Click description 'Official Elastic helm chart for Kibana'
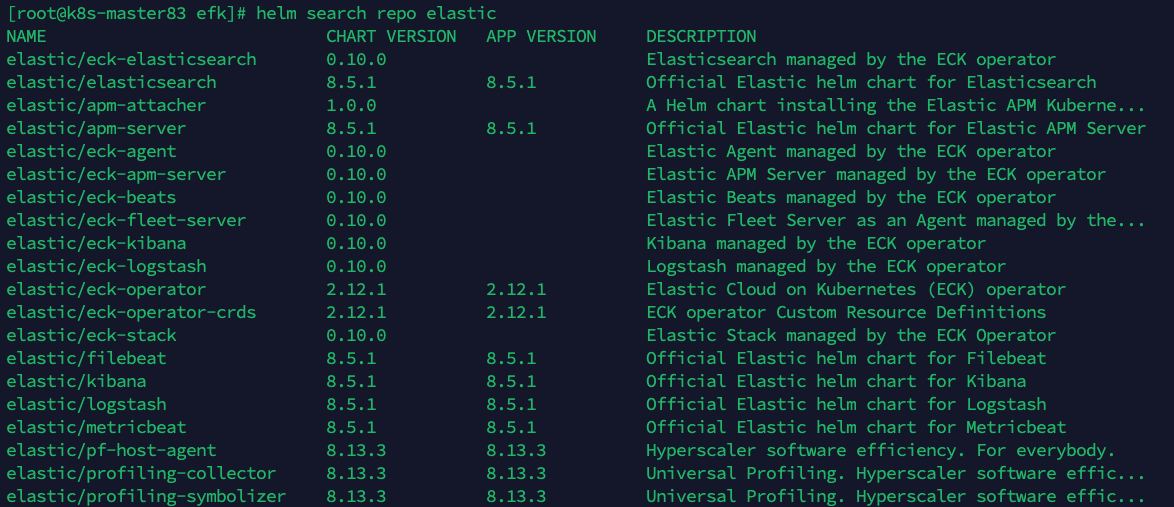The image size is (1174, 507). coord(836,381)
